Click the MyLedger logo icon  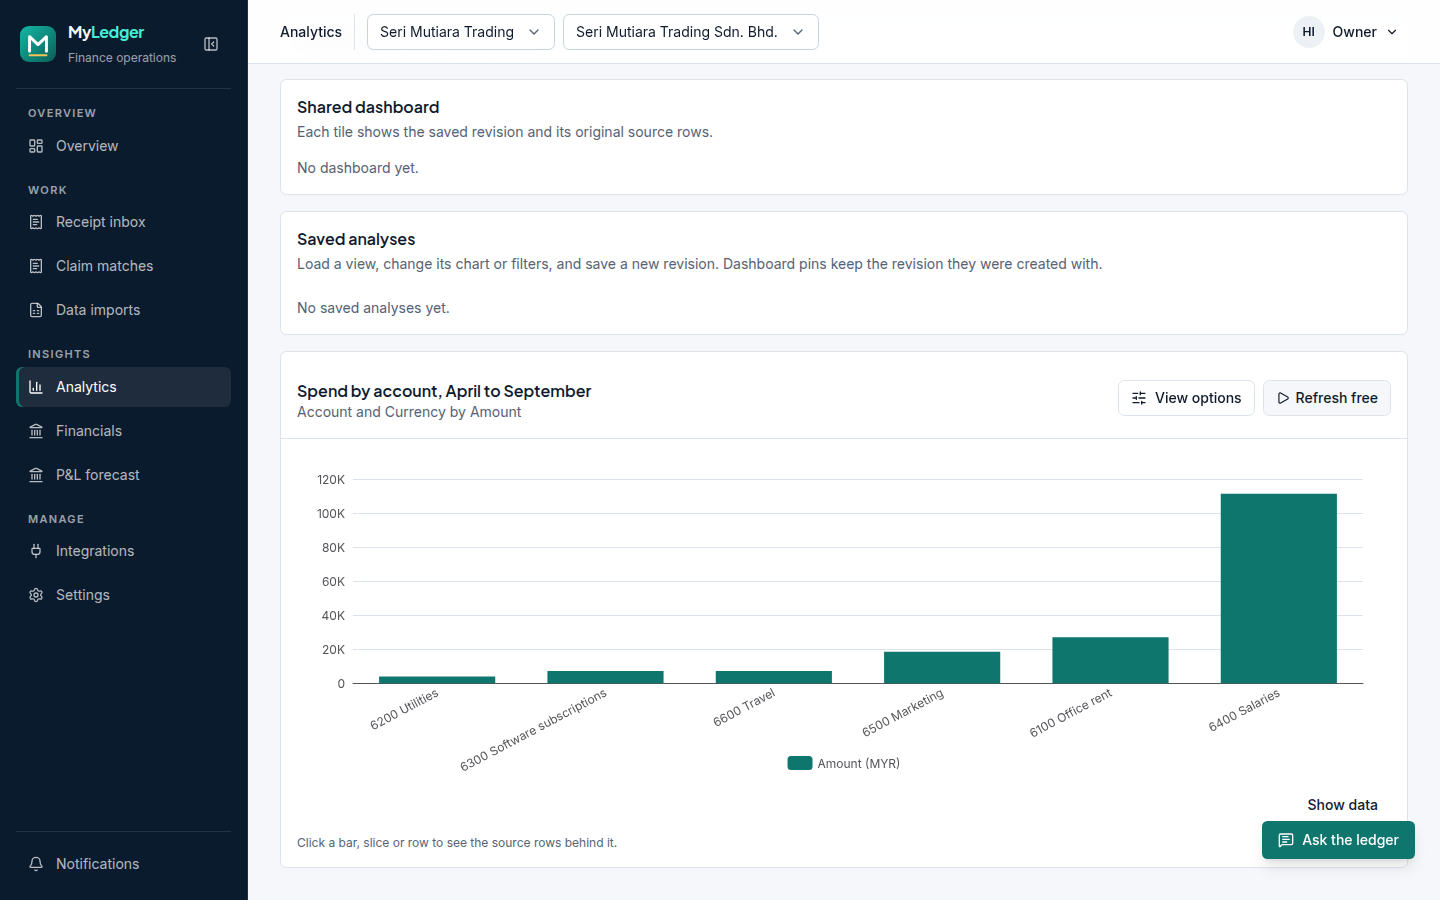tap(38, 44)
